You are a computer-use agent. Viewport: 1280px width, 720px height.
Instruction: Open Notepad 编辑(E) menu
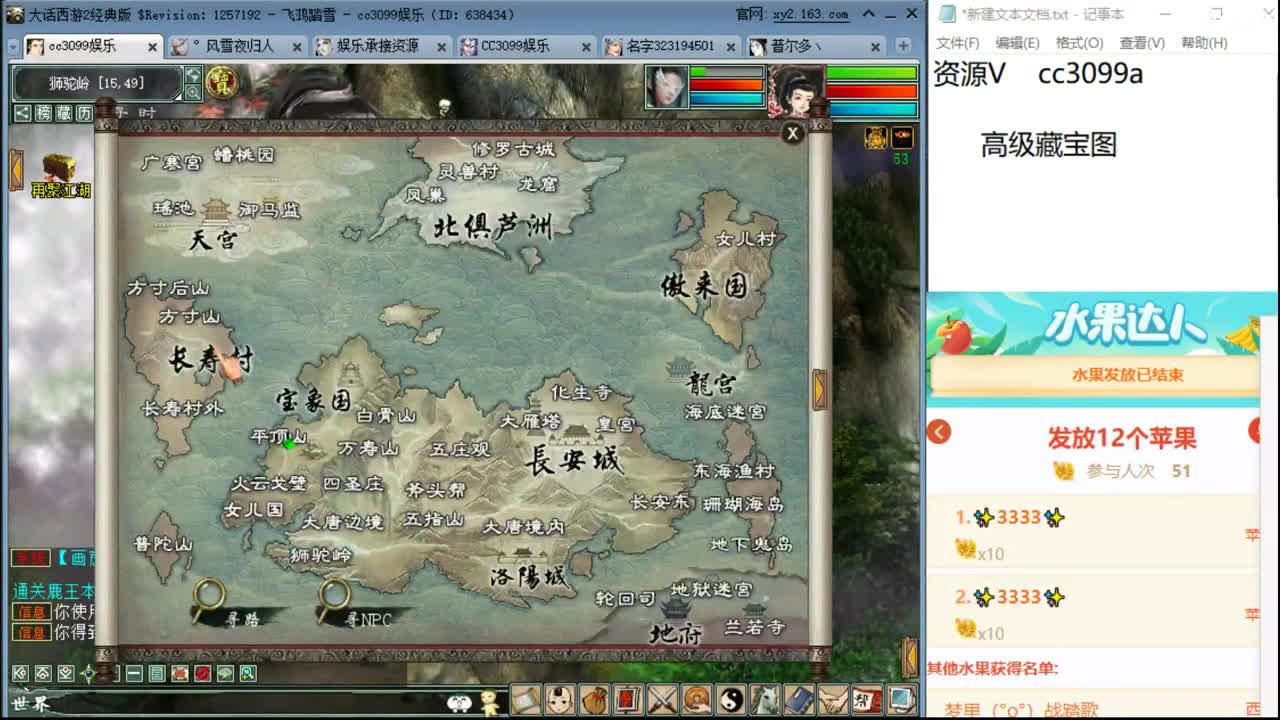(1017, 43)
